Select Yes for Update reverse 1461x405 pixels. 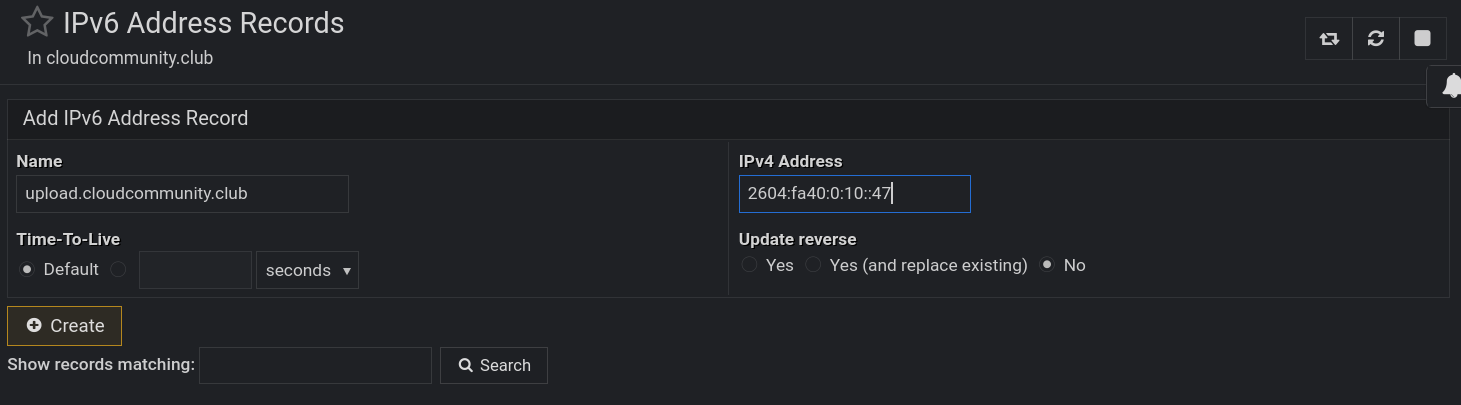749,265
